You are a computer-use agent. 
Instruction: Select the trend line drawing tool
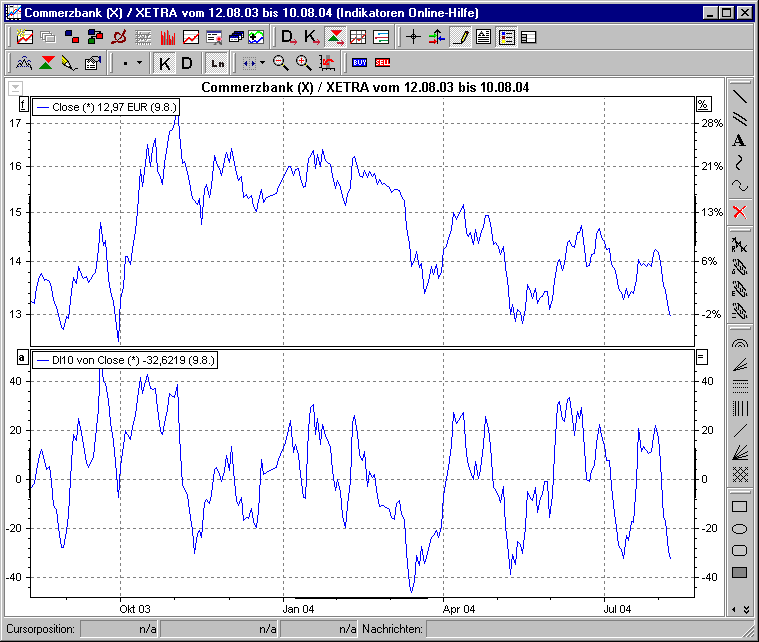tap(739, 97)
